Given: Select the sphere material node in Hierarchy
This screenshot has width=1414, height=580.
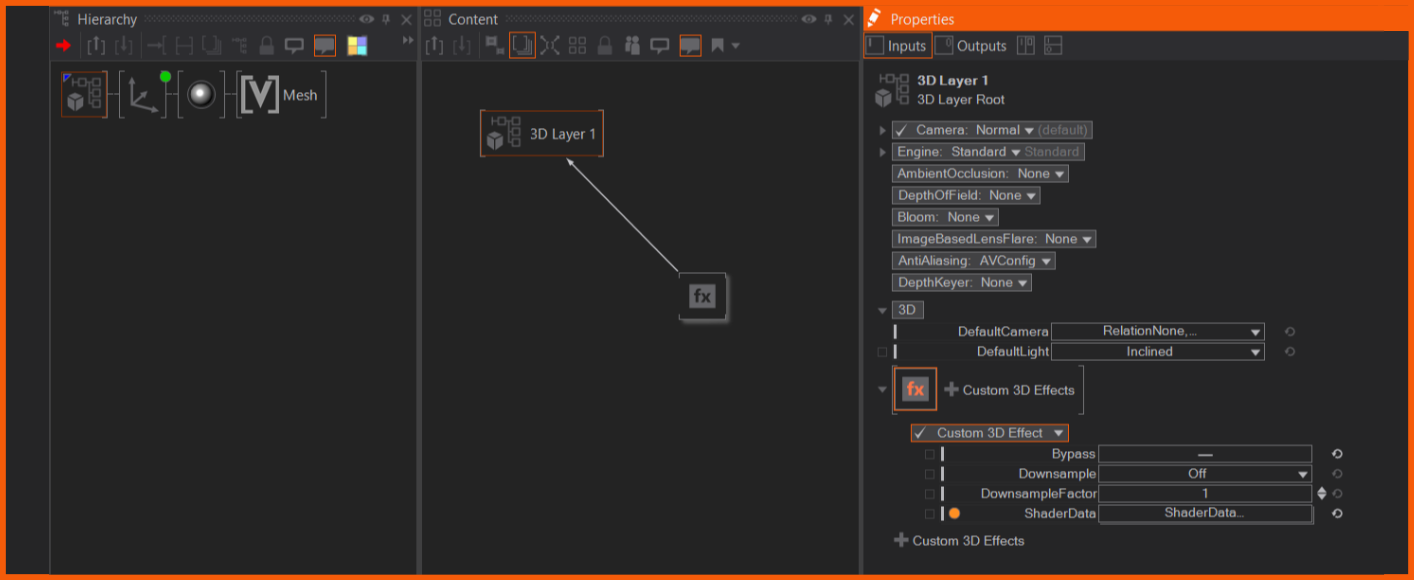Looking at the screenshot, I should (201, 95).
